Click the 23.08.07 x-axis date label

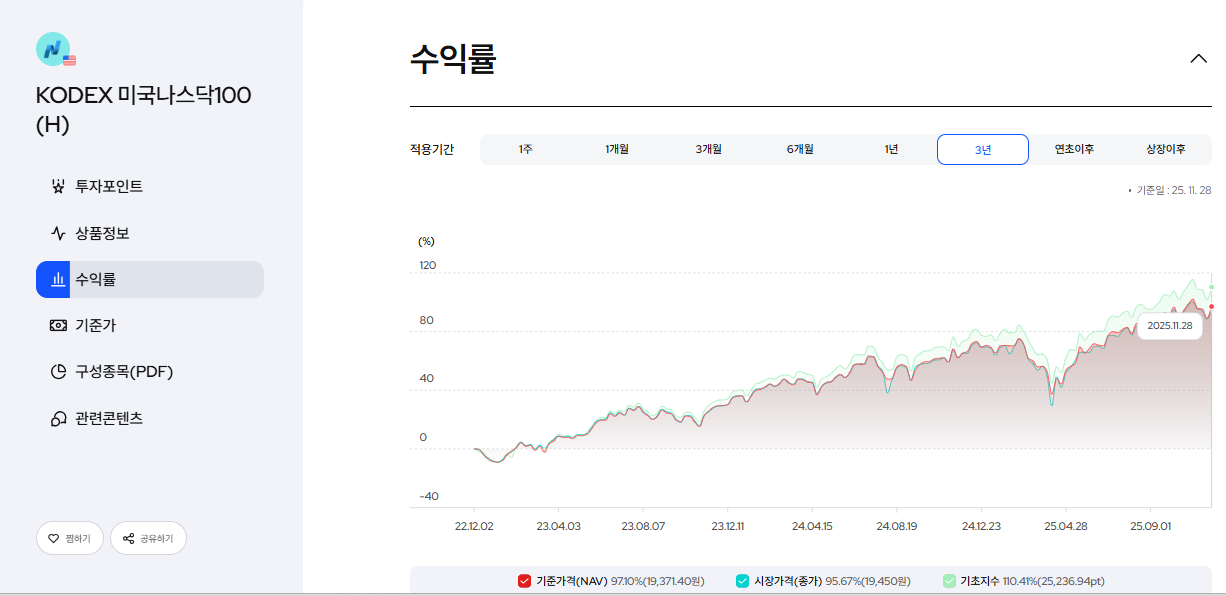(x=643, y=524)
